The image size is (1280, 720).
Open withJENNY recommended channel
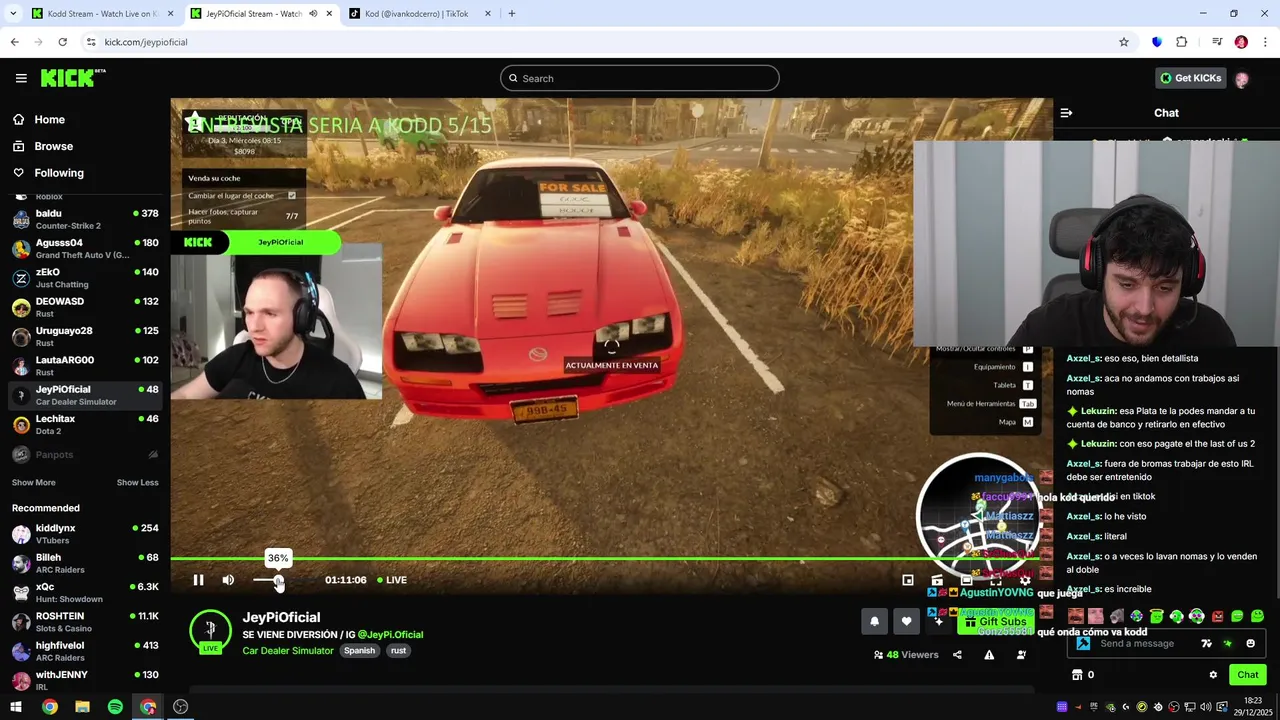85,681
